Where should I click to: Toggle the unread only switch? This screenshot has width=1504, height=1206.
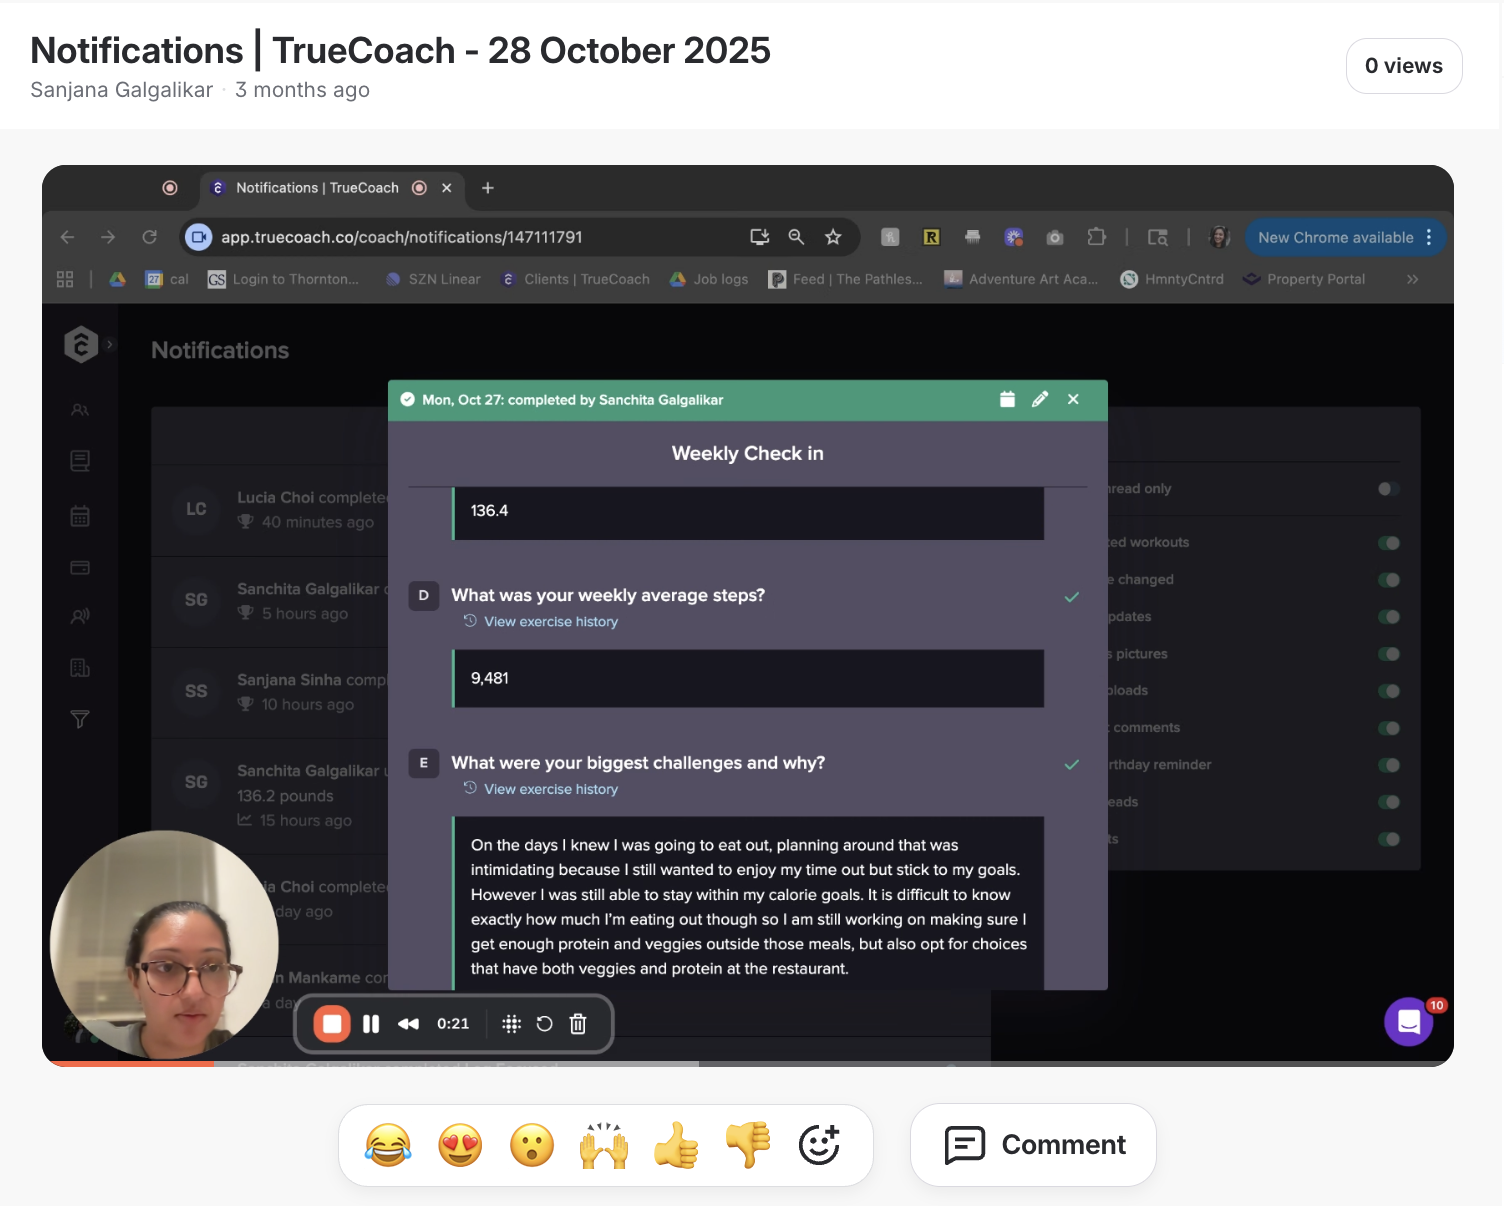coord(1388,489)
